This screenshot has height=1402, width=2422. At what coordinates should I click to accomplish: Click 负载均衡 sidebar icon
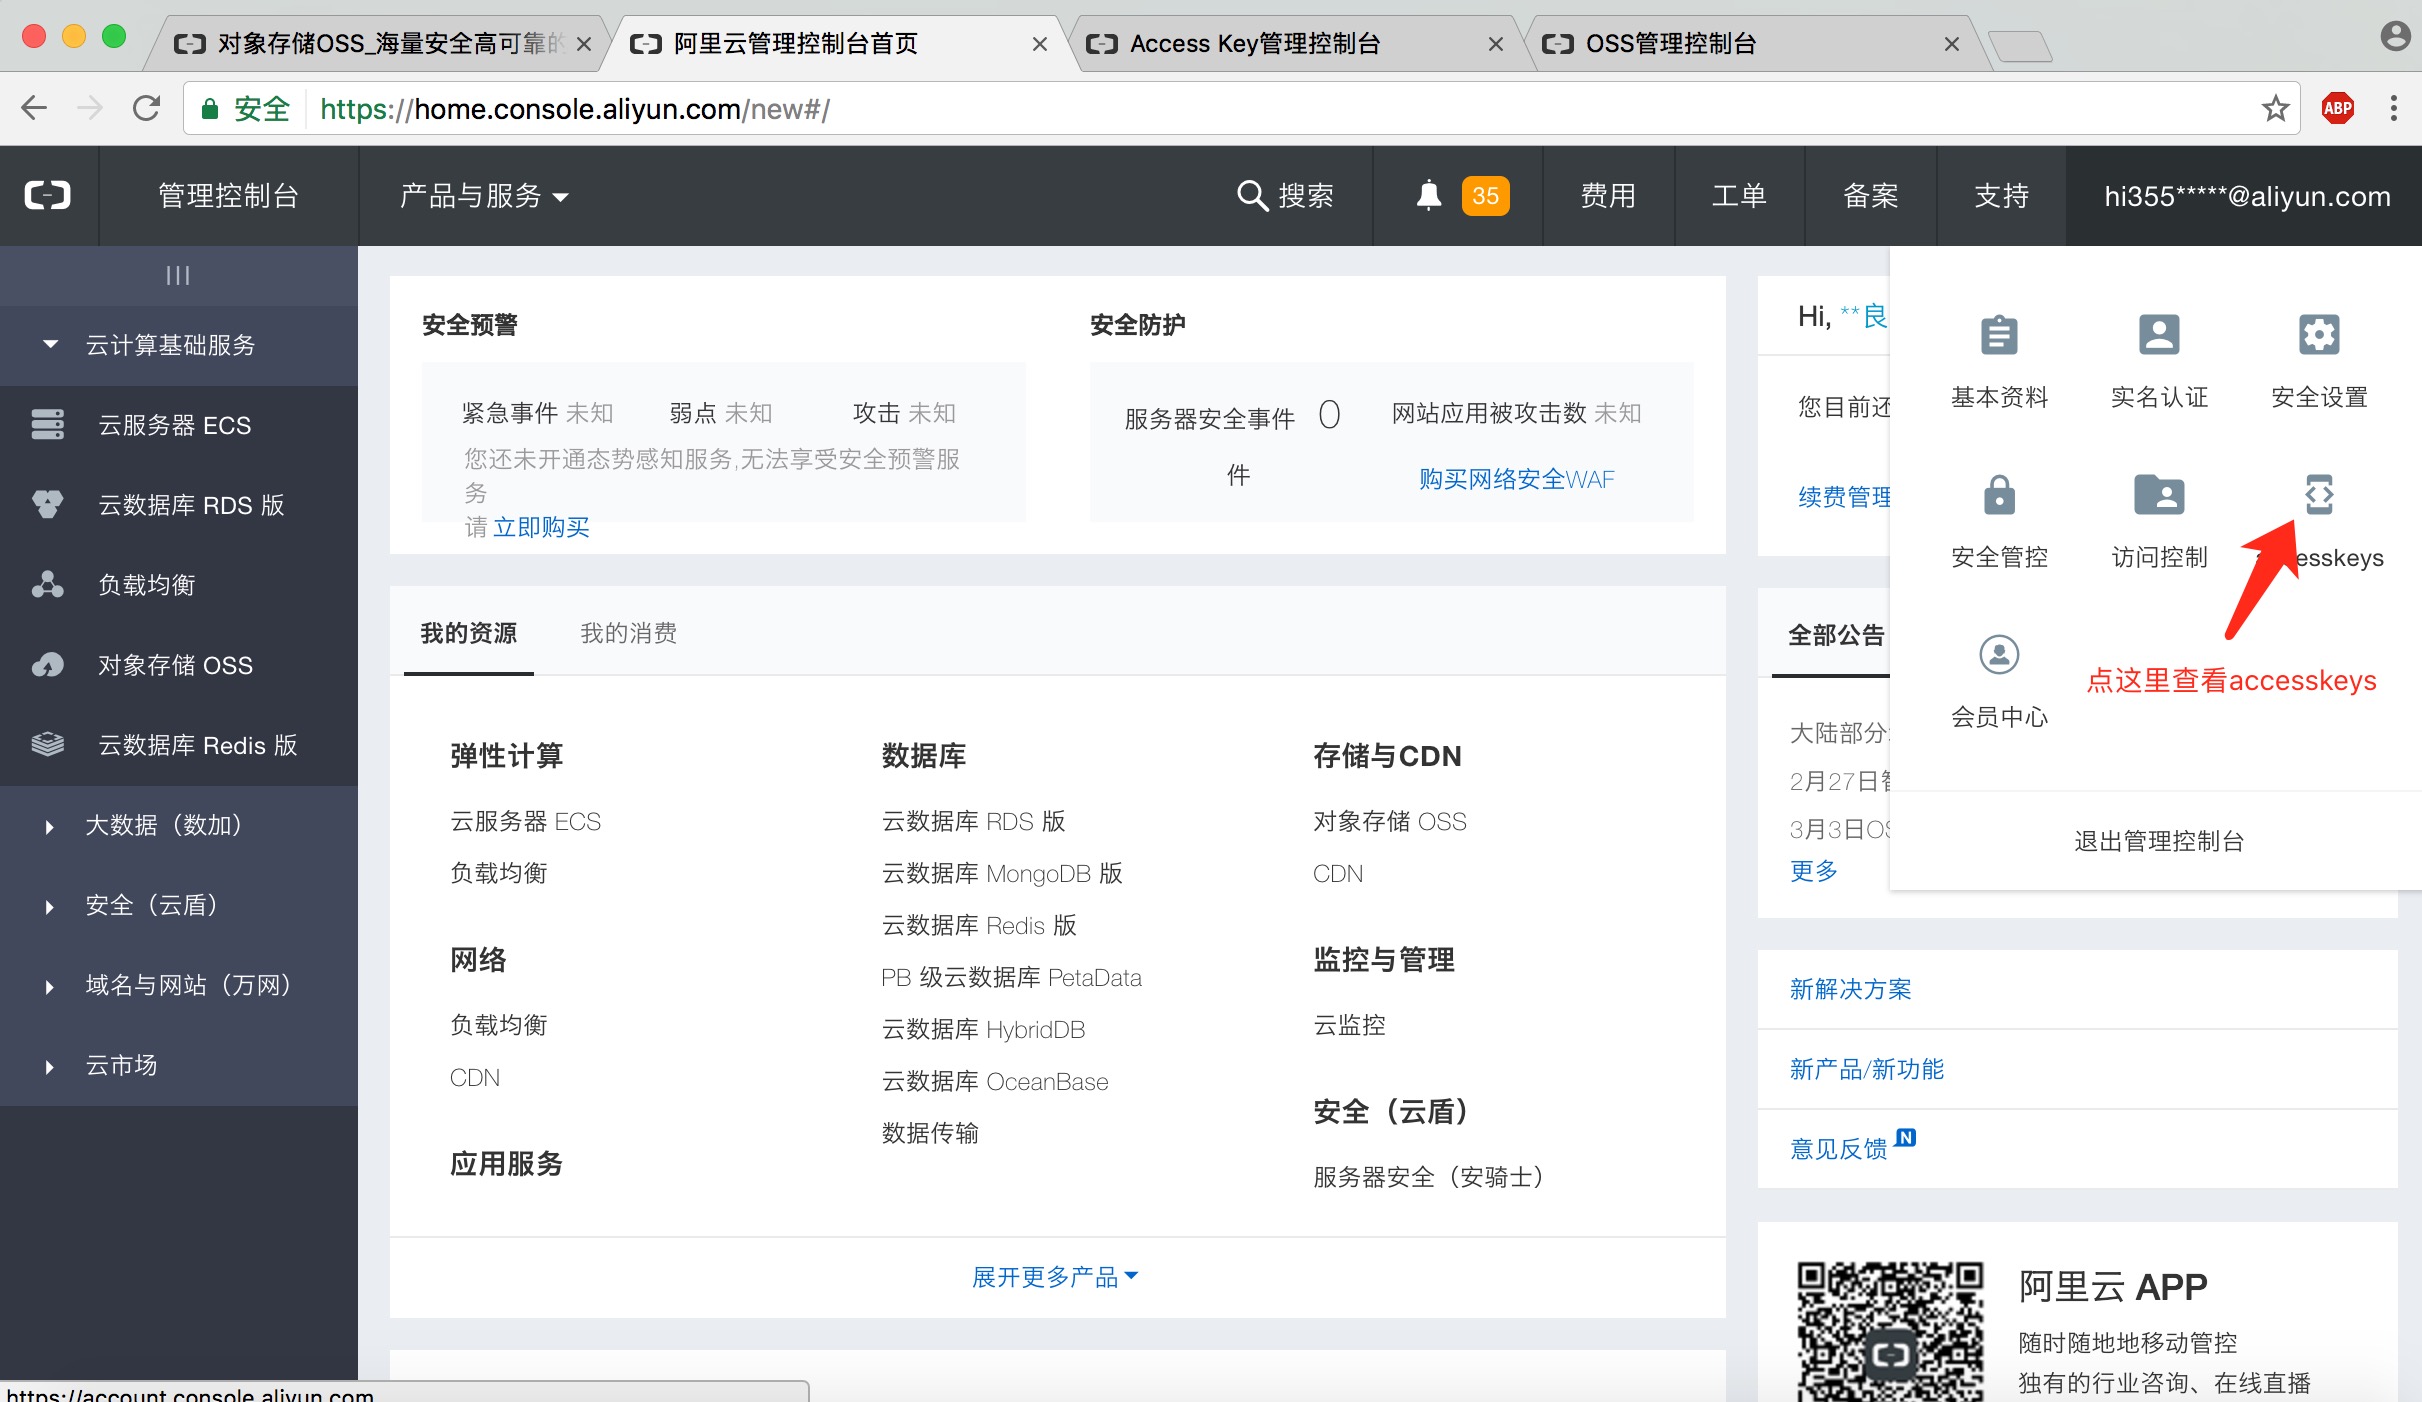[47, 585]
